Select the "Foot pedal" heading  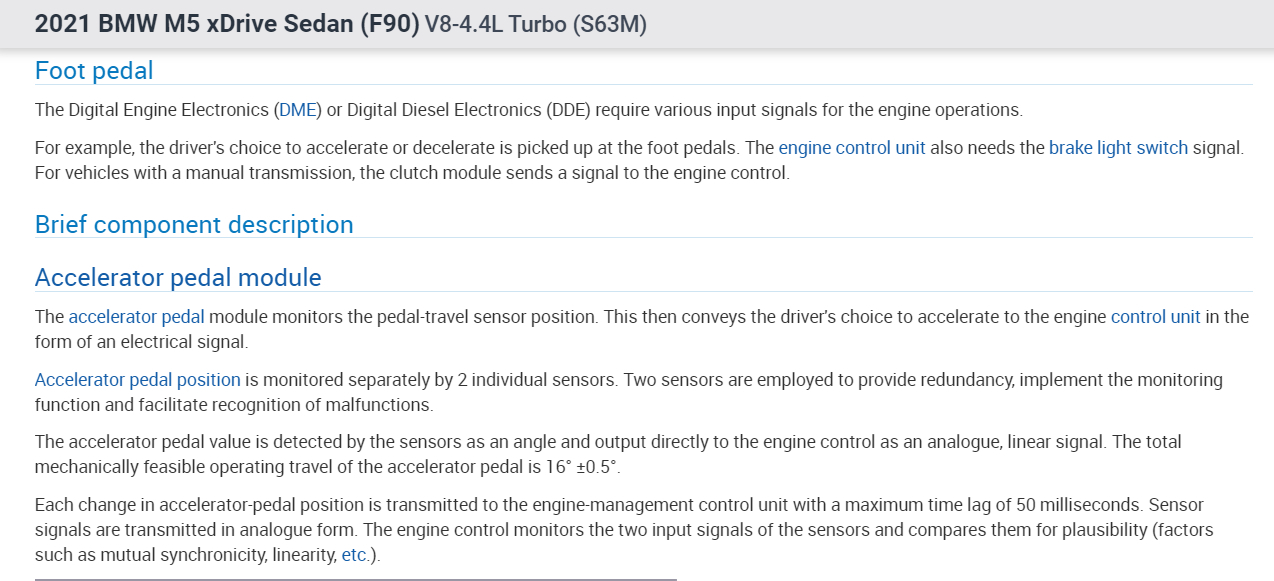(94, 71)
